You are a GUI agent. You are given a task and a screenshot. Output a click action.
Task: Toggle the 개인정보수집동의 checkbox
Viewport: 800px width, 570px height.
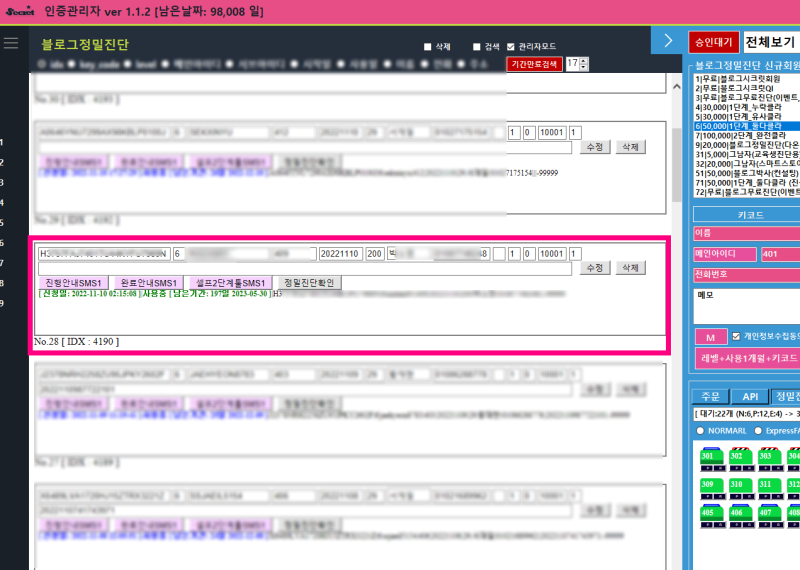[x=736, y=336]
